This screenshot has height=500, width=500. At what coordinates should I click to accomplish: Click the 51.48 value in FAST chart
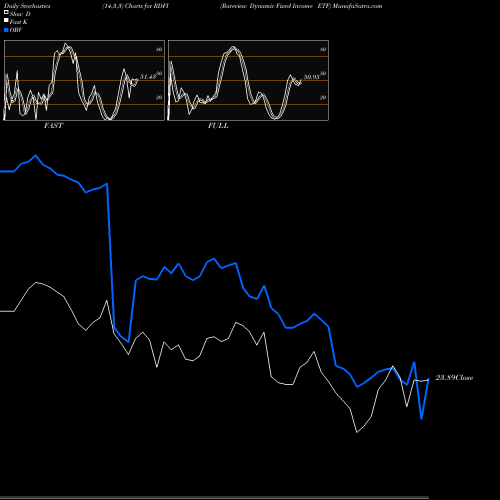click(148, 77)
